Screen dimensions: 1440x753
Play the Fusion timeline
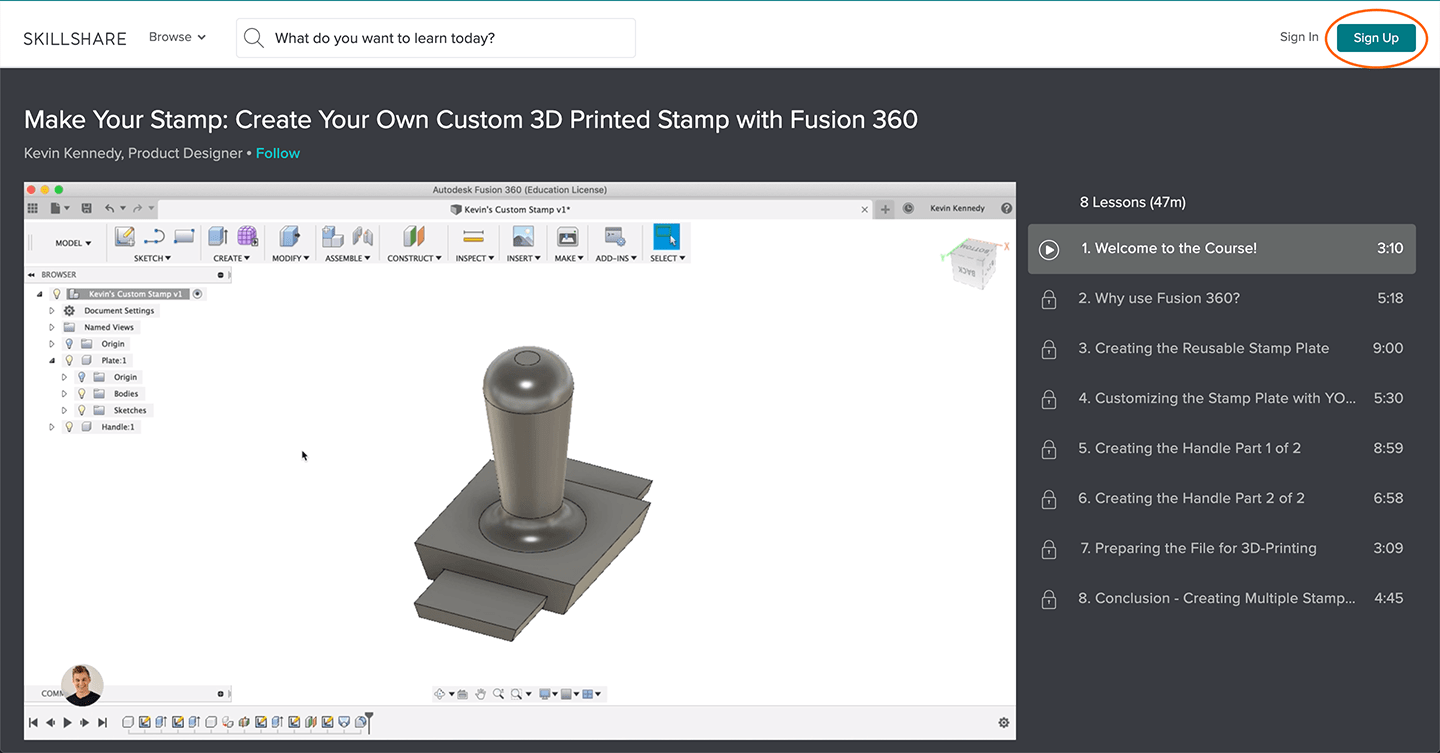[x=68, y=722]
